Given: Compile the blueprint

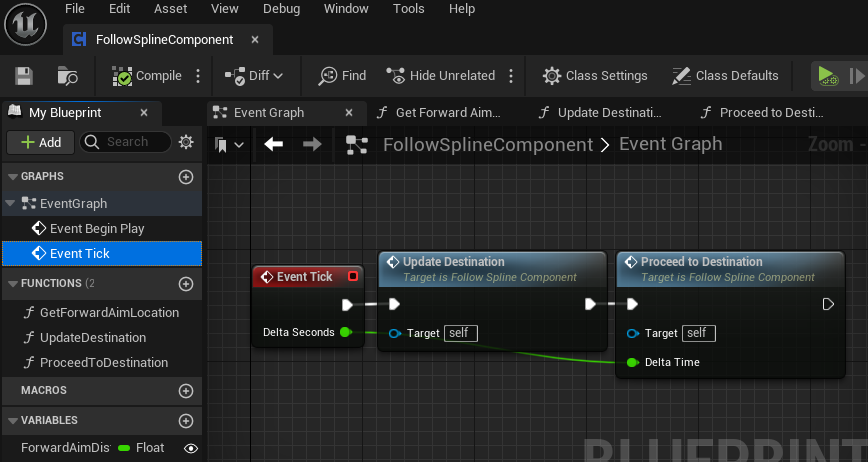Looking at the screenshot, I should pyautogui.click(x=147, y=76).
